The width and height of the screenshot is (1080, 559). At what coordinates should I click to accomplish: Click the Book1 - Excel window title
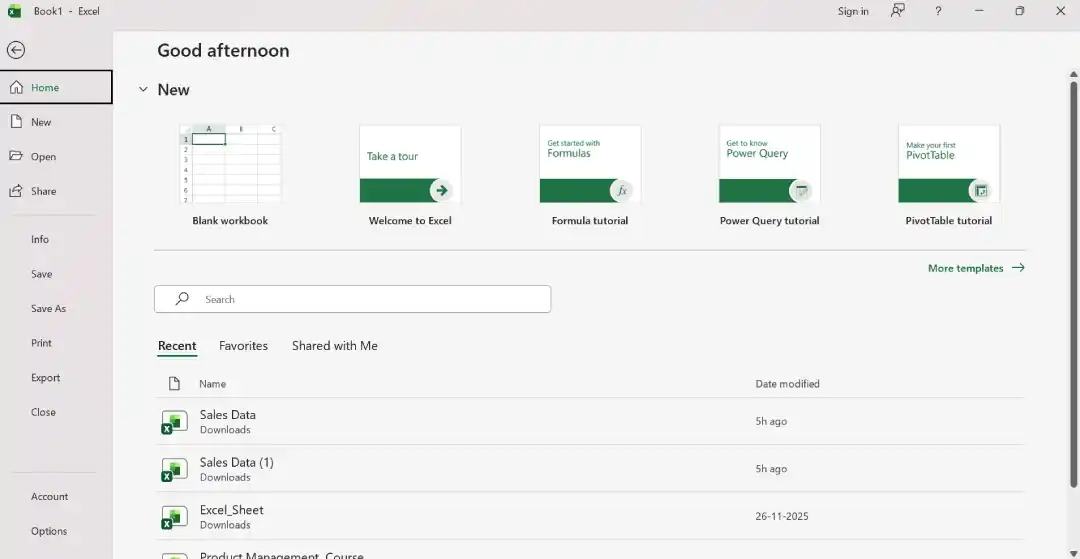[67, 11]
